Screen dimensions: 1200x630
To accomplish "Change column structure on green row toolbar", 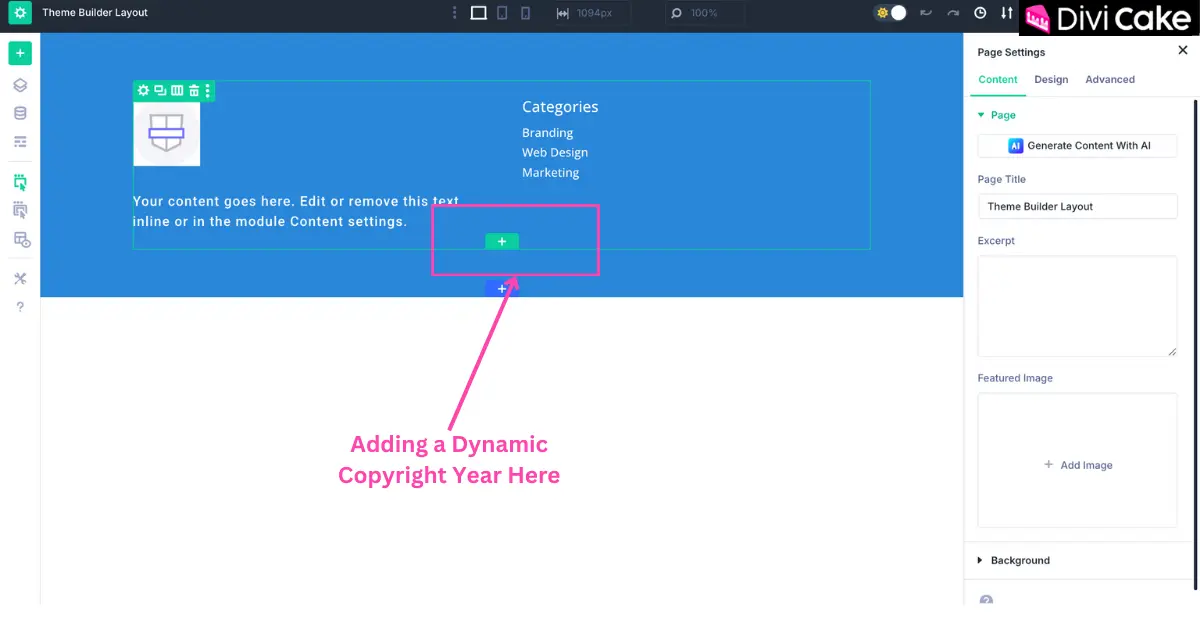I will 177,91.
